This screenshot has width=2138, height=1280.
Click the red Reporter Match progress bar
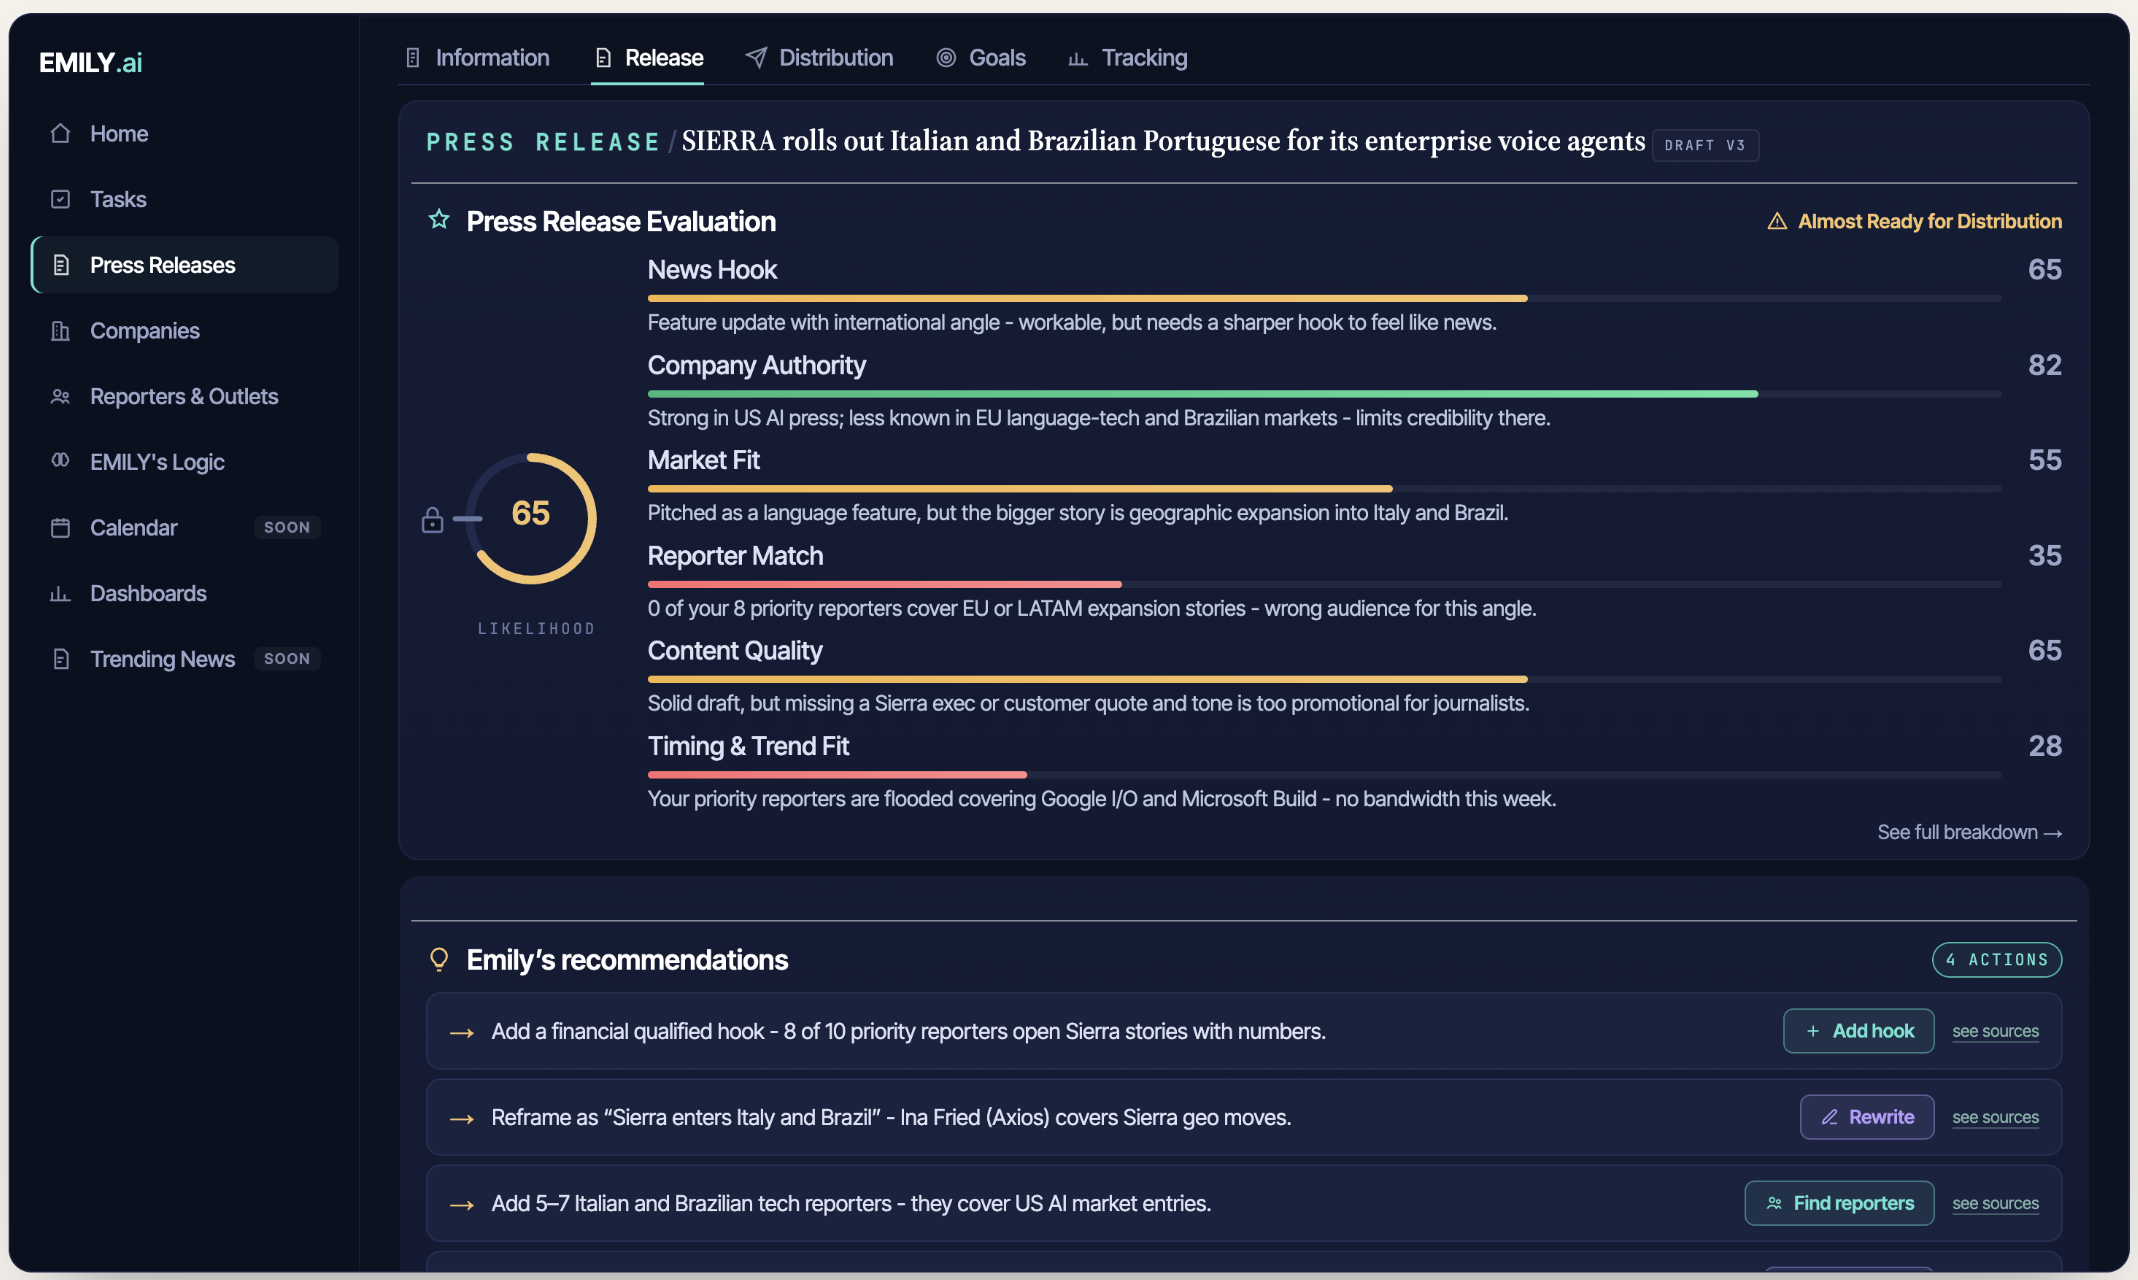[x=884, y=584]
